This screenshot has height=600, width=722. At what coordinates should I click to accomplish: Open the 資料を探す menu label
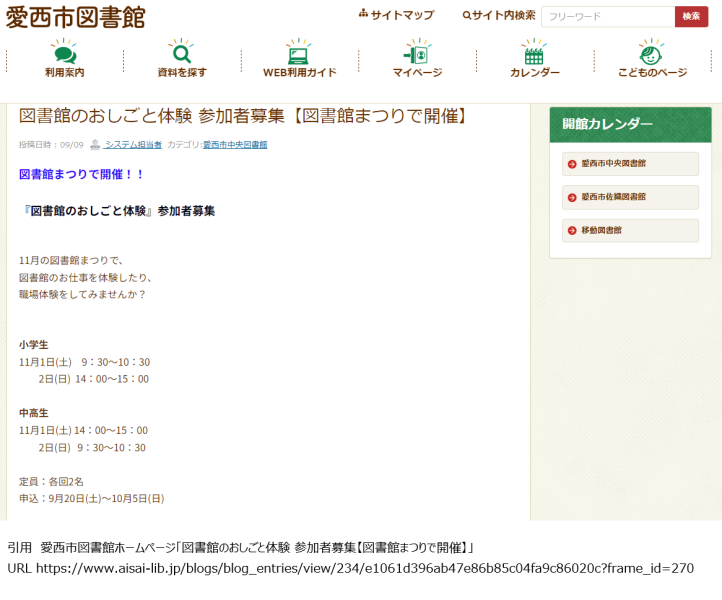coord(182,73)
